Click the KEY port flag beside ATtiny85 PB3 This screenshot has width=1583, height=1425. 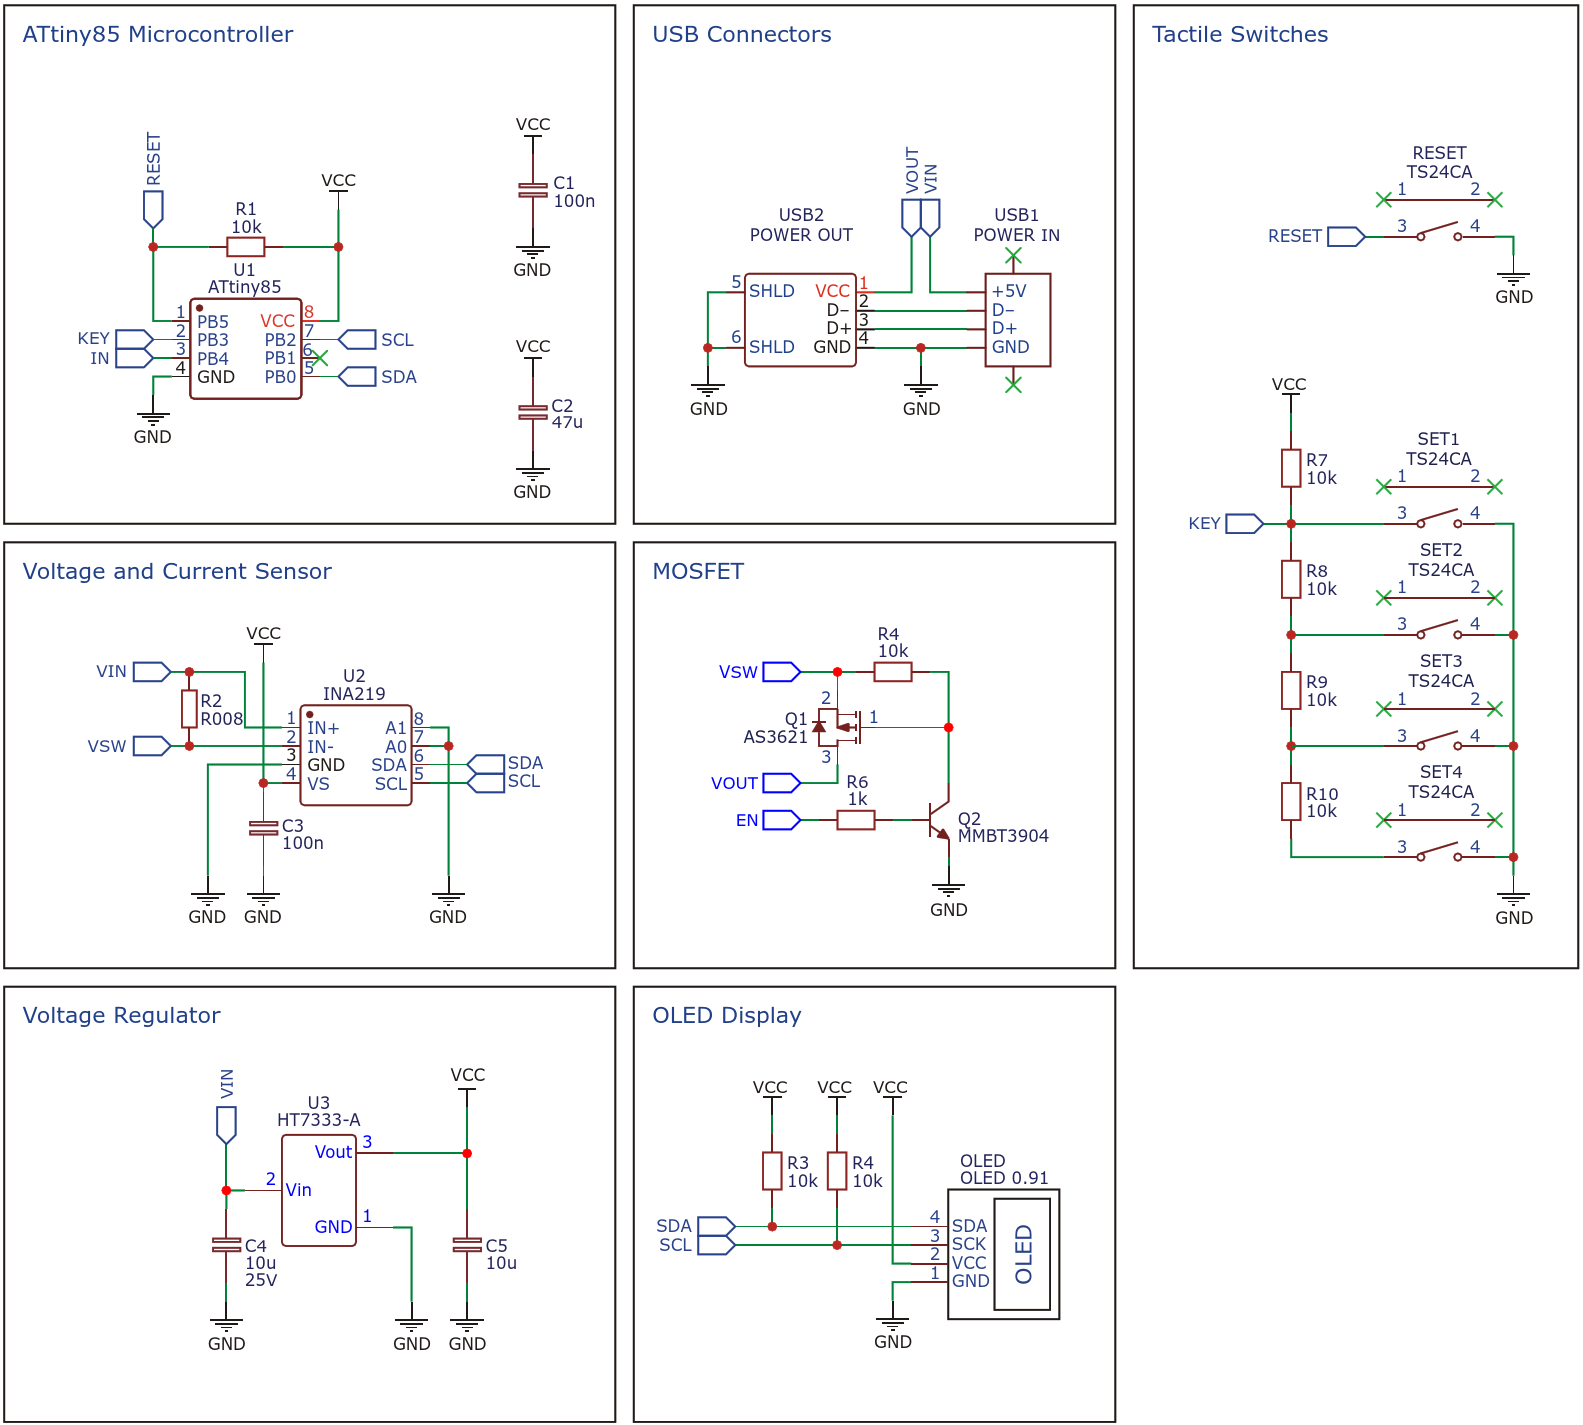(x=134, y=339)
